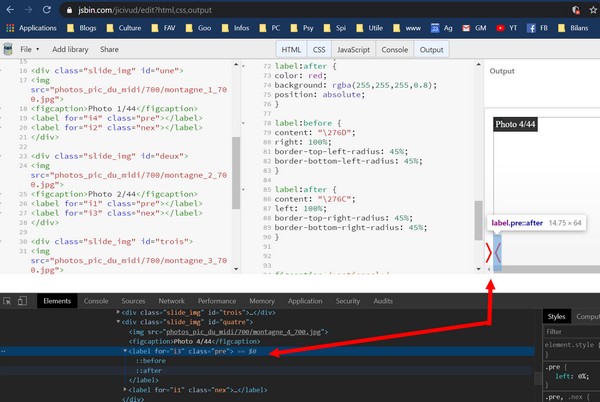Click the Filter field in Styles pane

pos(571,332)
